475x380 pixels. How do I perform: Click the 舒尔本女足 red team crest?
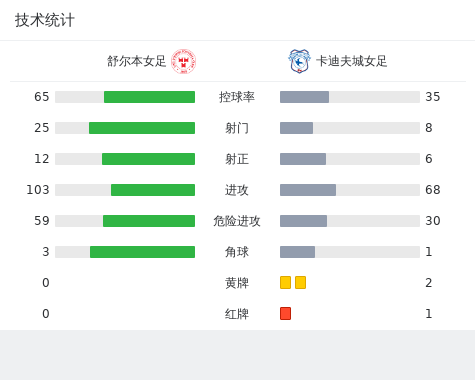point(183,61)
